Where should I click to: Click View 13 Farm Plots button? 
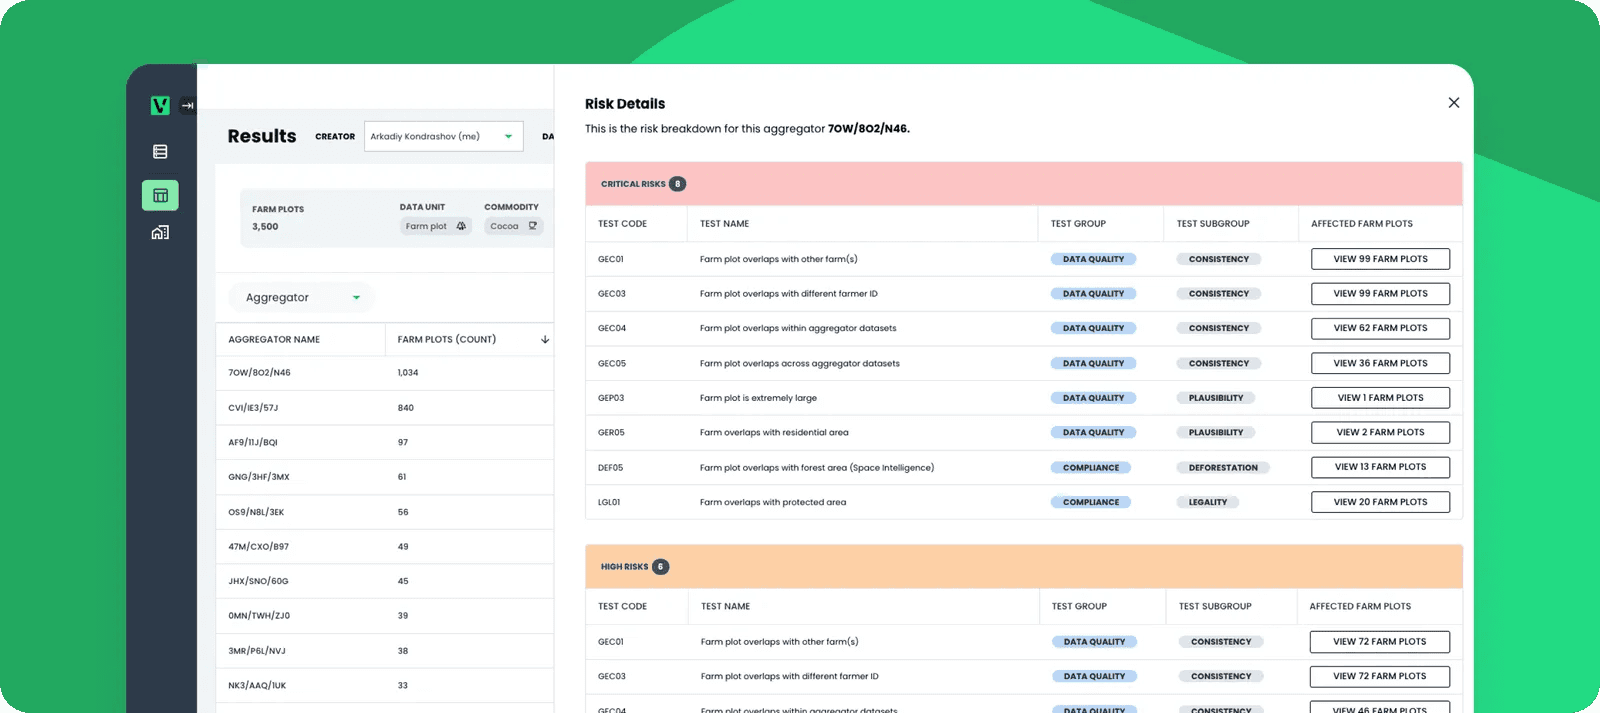tap(1380, 467)
